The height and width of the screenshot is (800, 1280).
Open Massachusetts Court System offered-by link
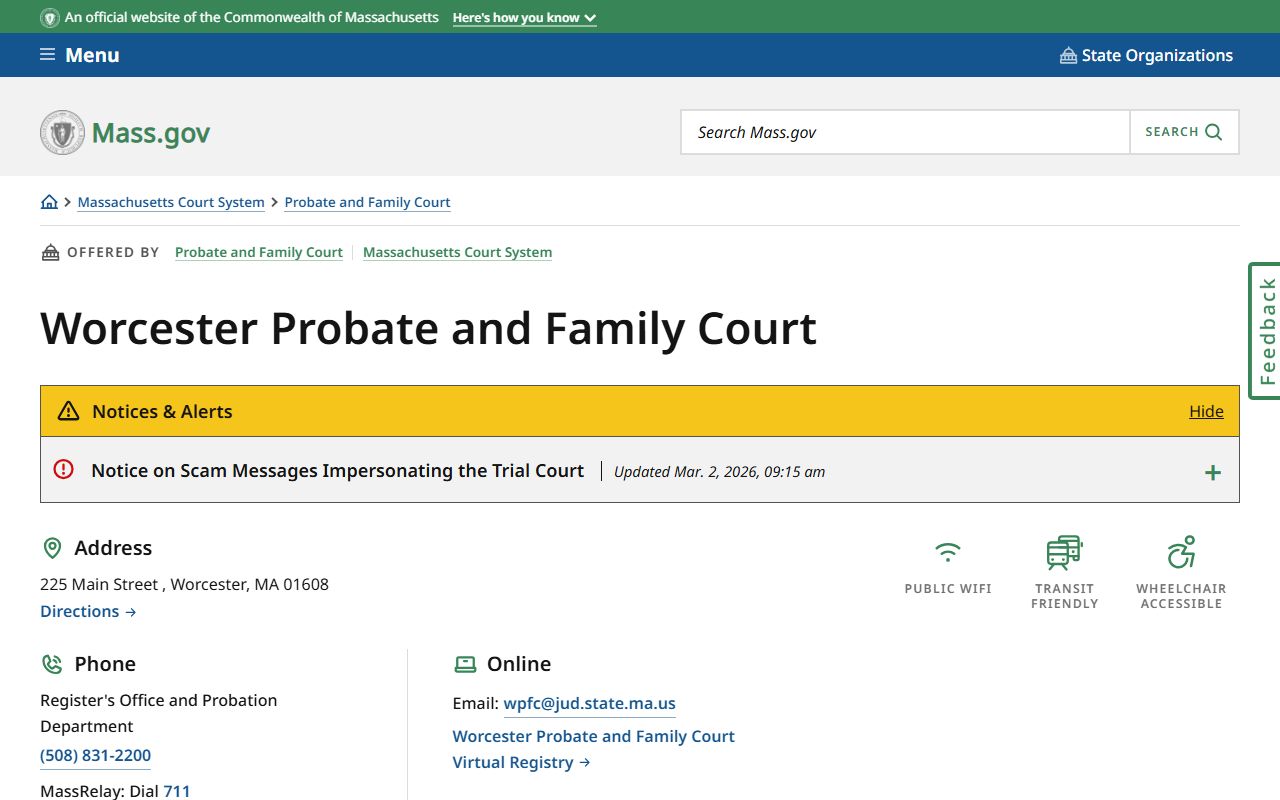click(x=457, y=252)
